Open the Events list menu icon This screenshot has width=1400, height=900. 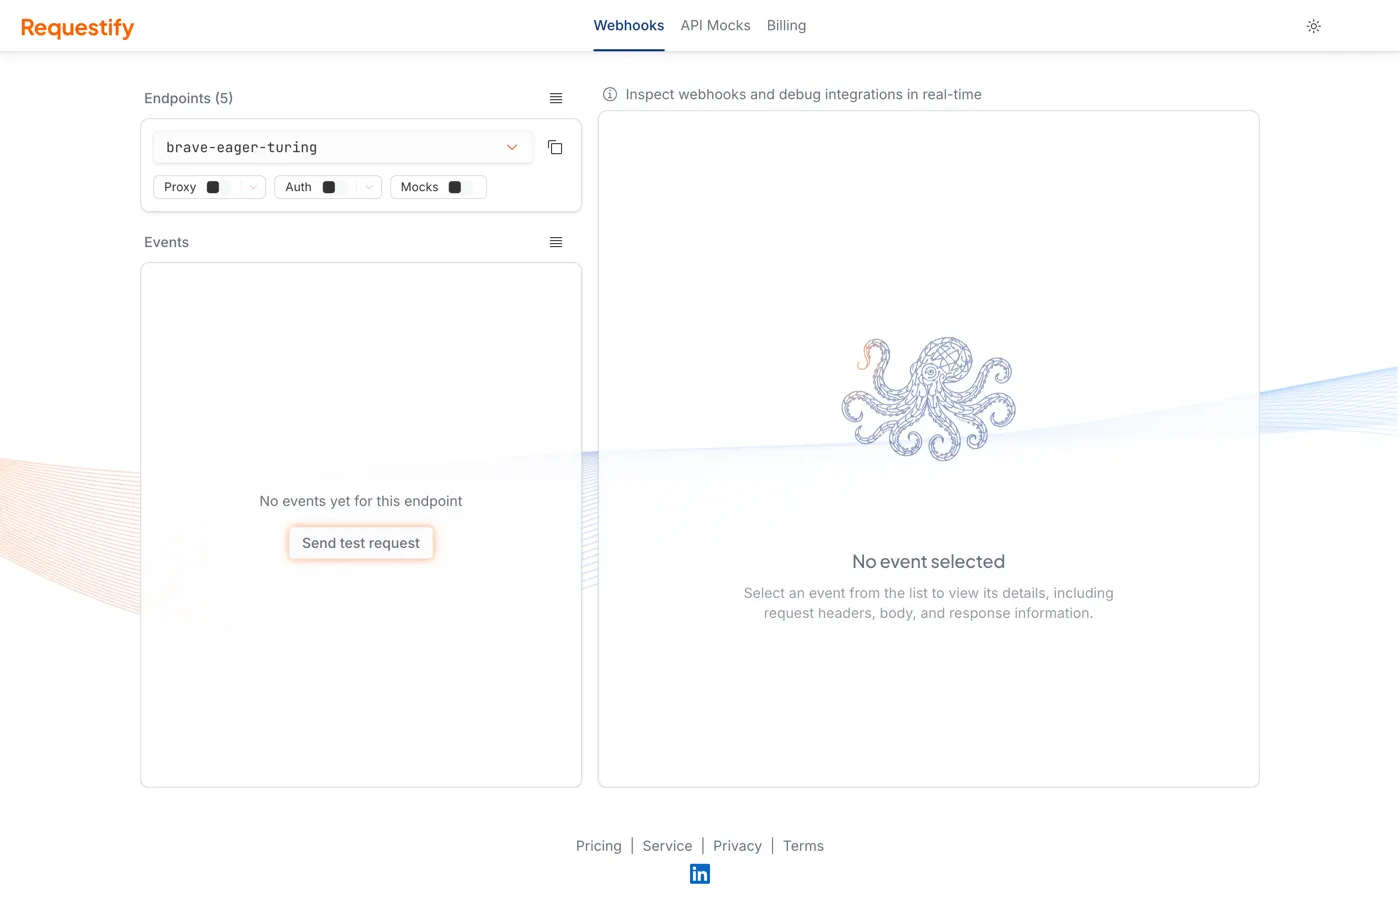(x=556, y=242)
